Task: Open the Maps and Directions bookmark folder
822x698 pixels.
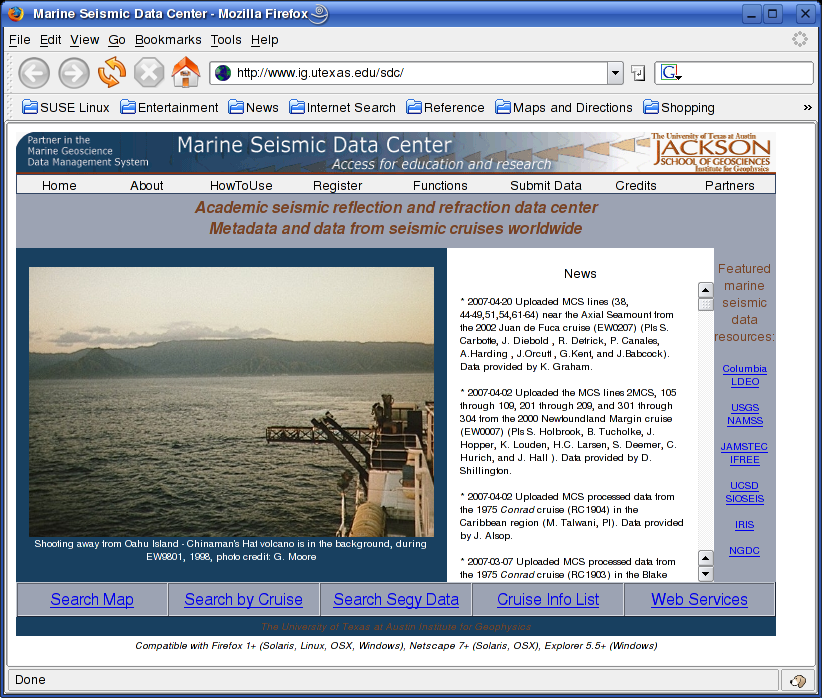Action: pos(564,107)
